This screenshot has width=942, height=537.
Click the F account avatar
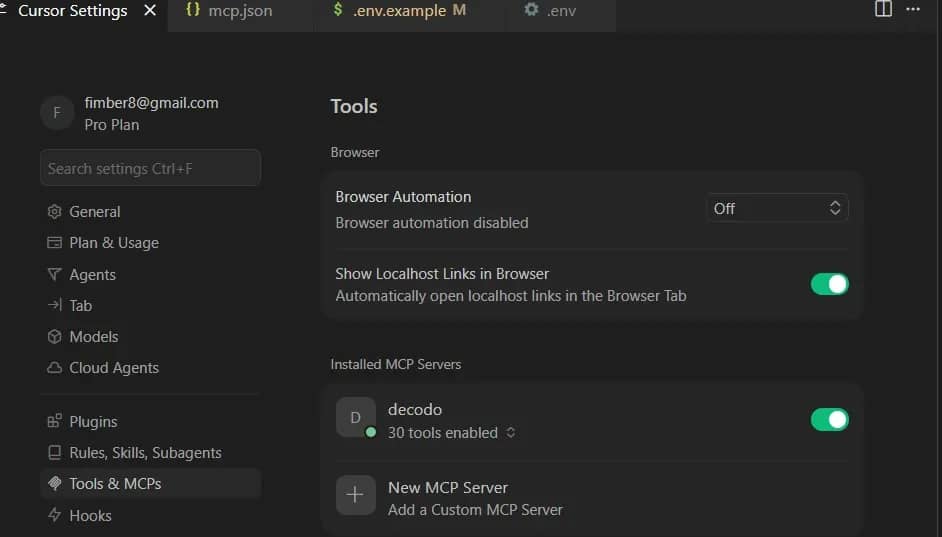(57, 113)
